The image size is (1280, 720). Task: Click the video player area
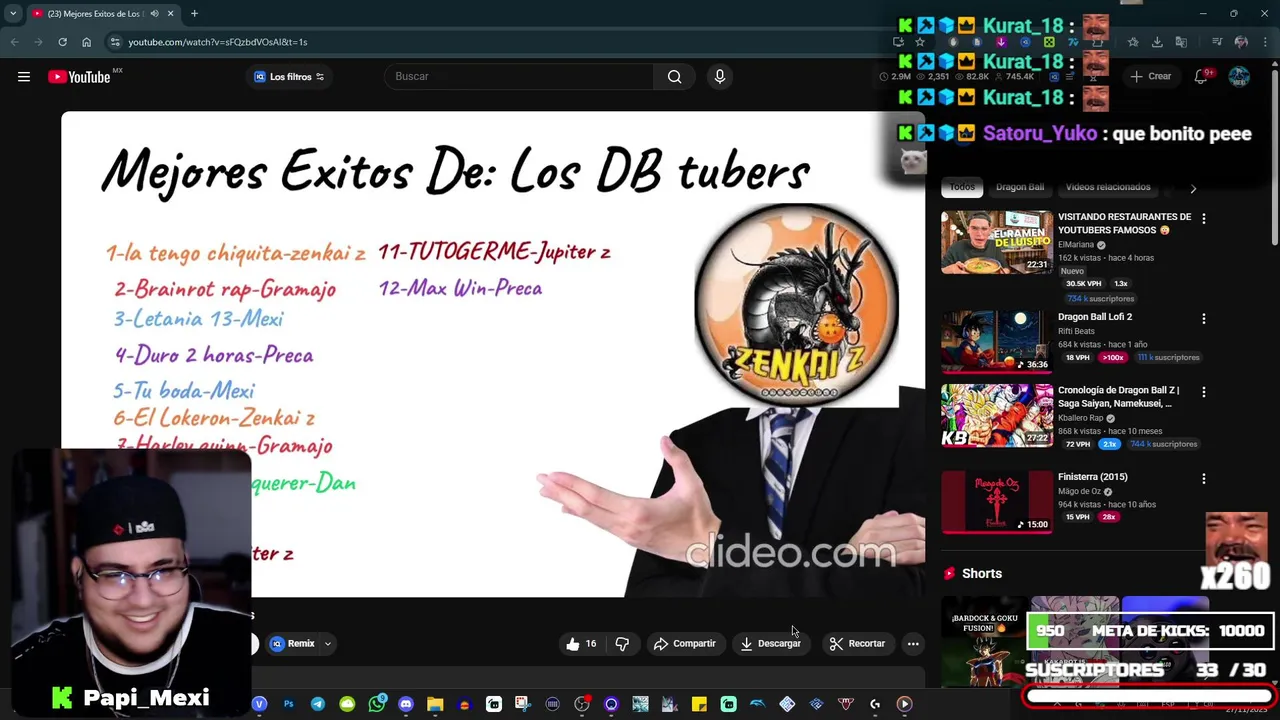click(x=493, y=355)
